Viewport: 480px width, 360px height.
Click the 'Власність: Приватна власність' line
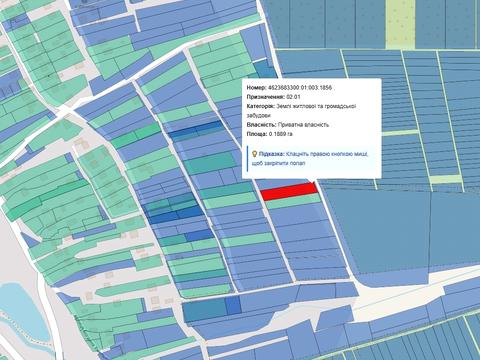coord(288,125)
